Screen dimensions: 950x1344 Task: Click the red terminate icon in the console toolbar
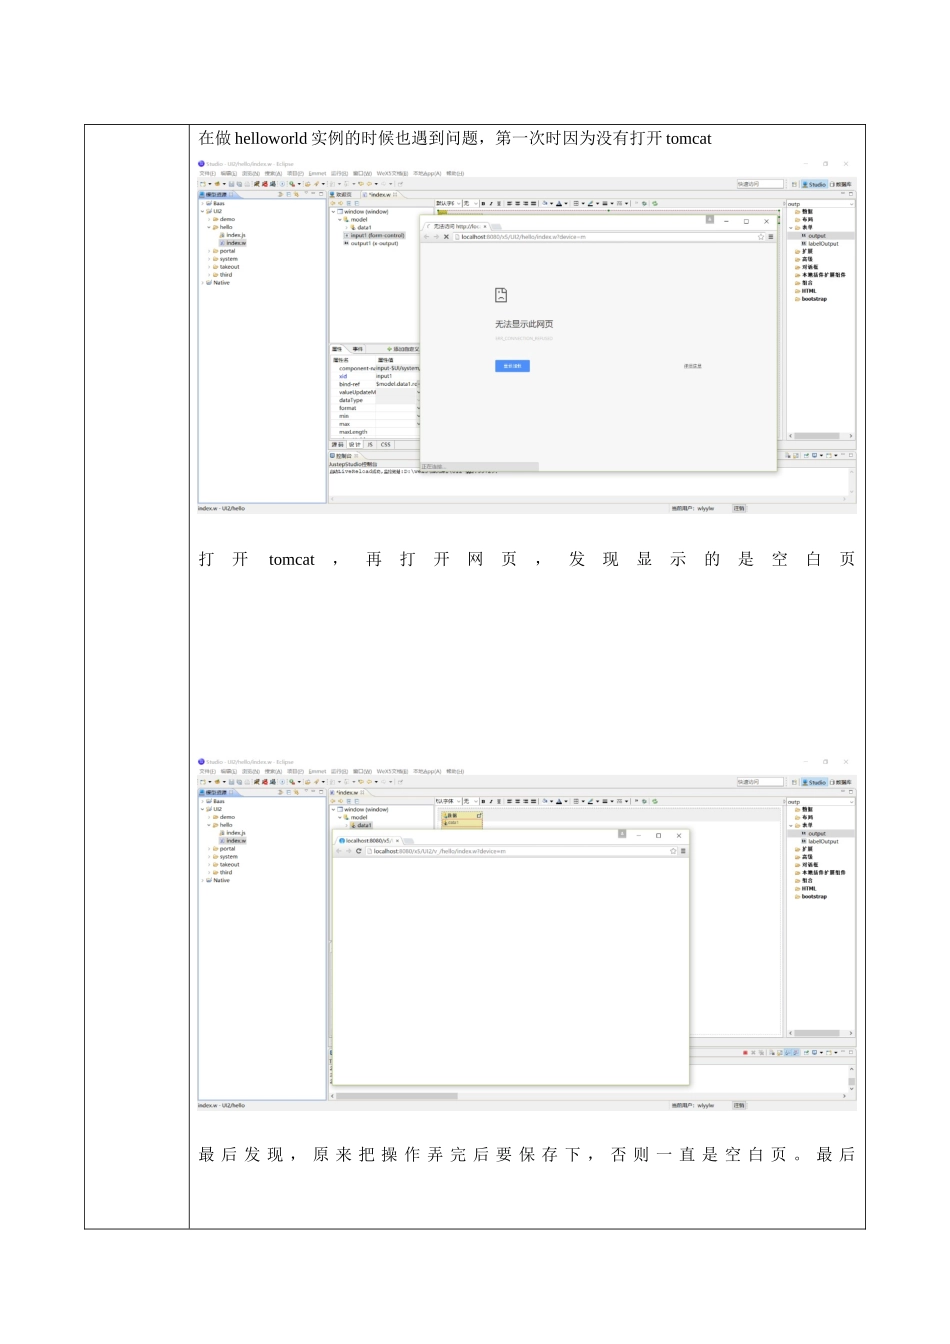click(745, 1053)
